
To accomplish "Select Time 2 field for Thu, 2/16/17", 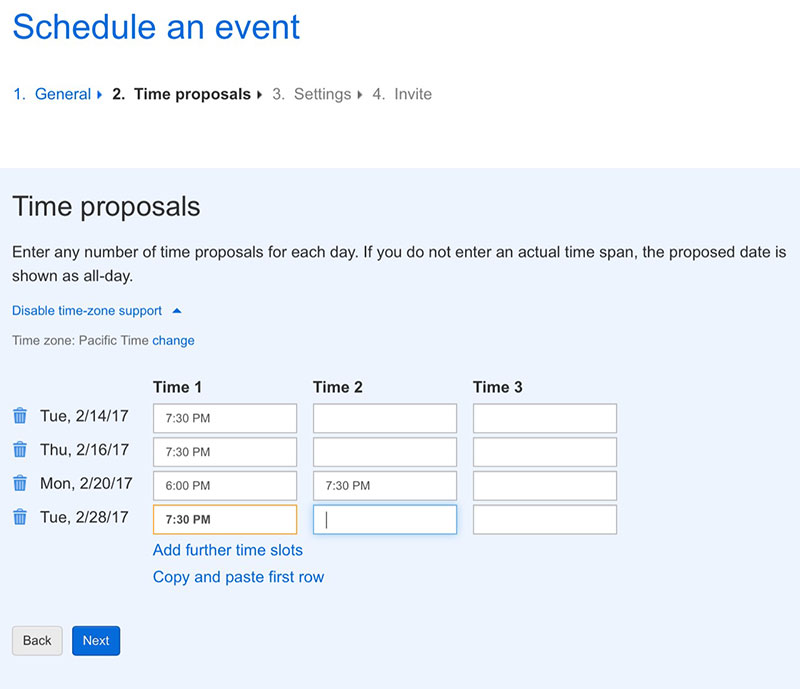I will point(385,452).
